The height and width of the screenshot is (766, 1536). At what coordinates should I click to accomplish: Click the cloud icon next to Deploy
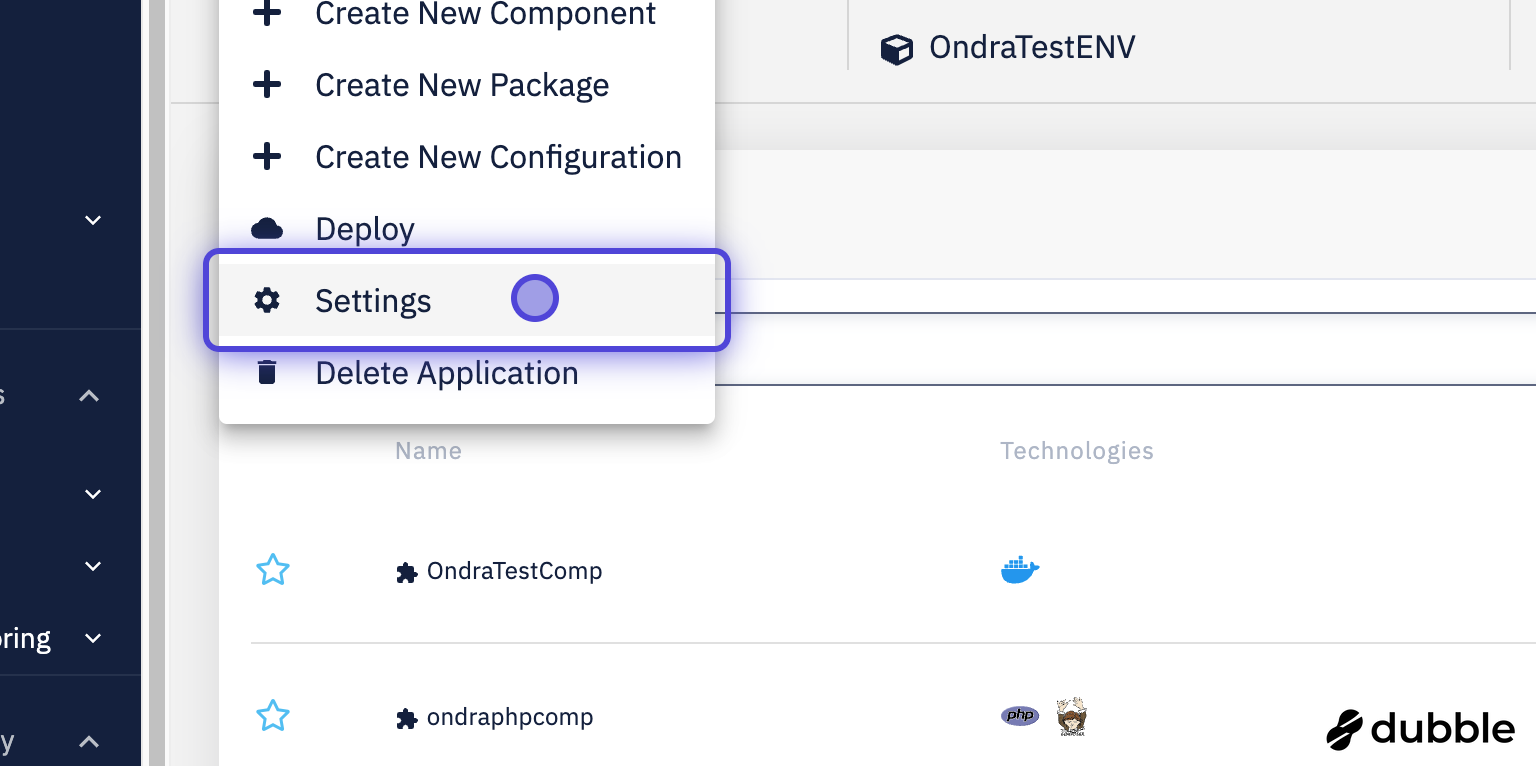tap(267, 229)
